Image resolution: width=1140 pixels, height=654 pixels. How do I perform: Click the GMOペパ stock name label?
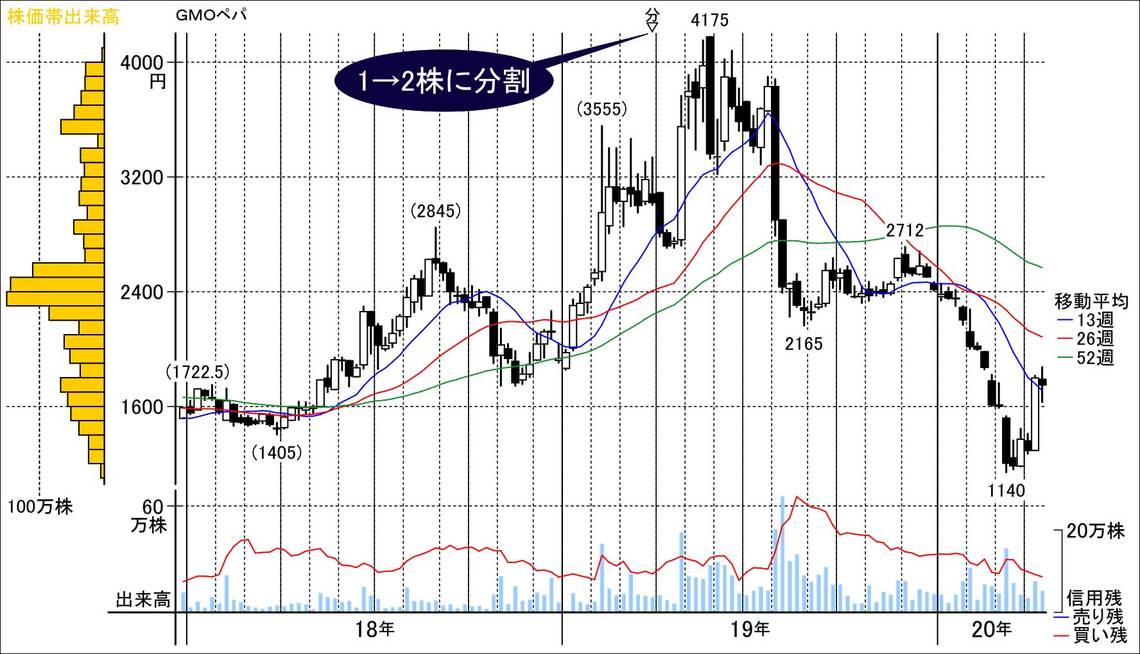pos(210,15)
